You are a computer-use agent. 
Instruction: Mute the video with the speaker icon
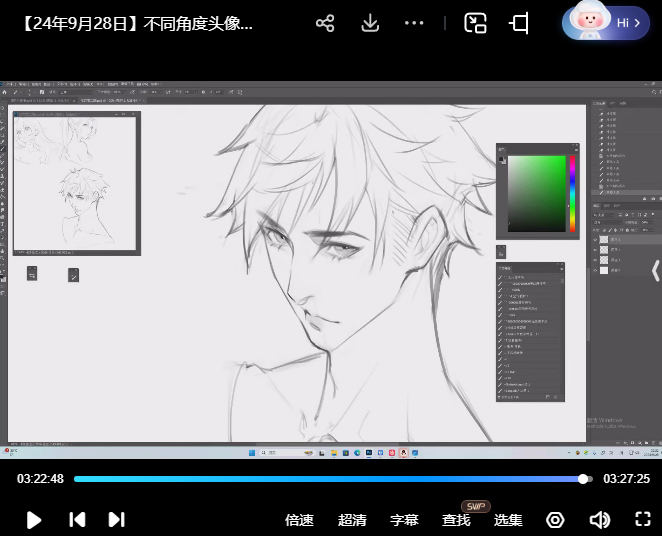click(x=599, y=520)
